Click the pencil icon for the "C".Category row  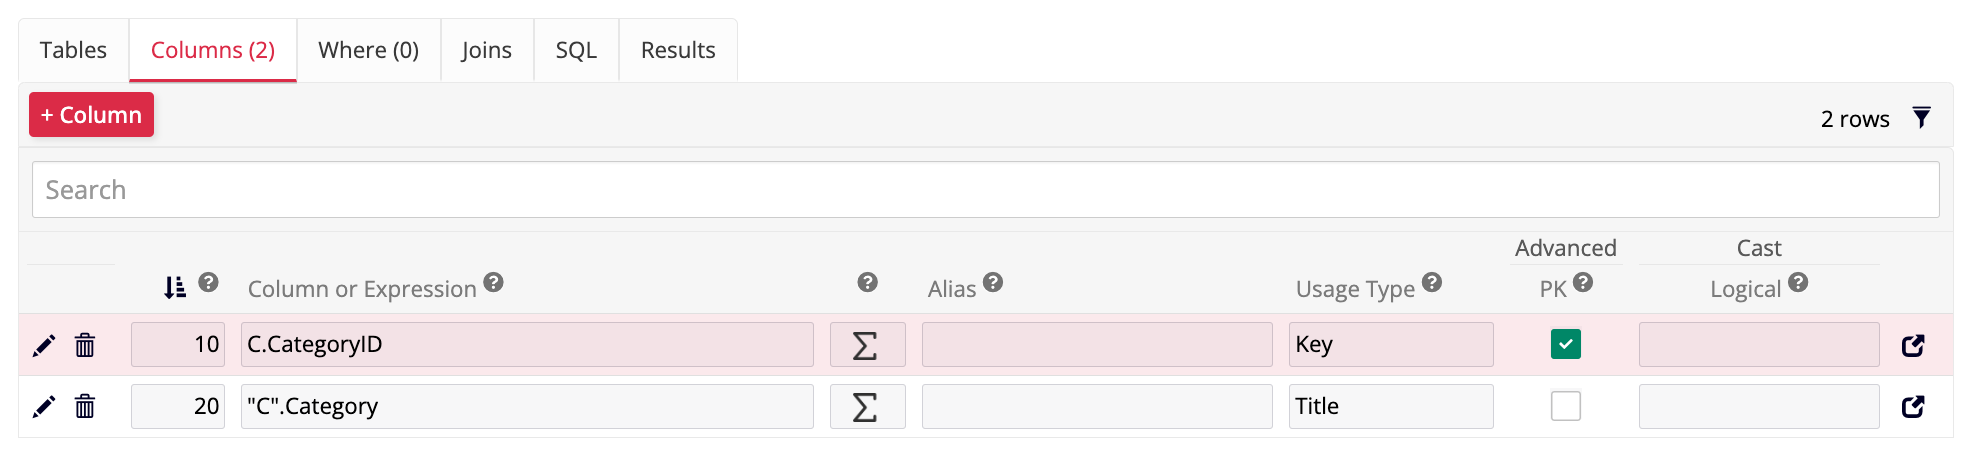(44, 407)
